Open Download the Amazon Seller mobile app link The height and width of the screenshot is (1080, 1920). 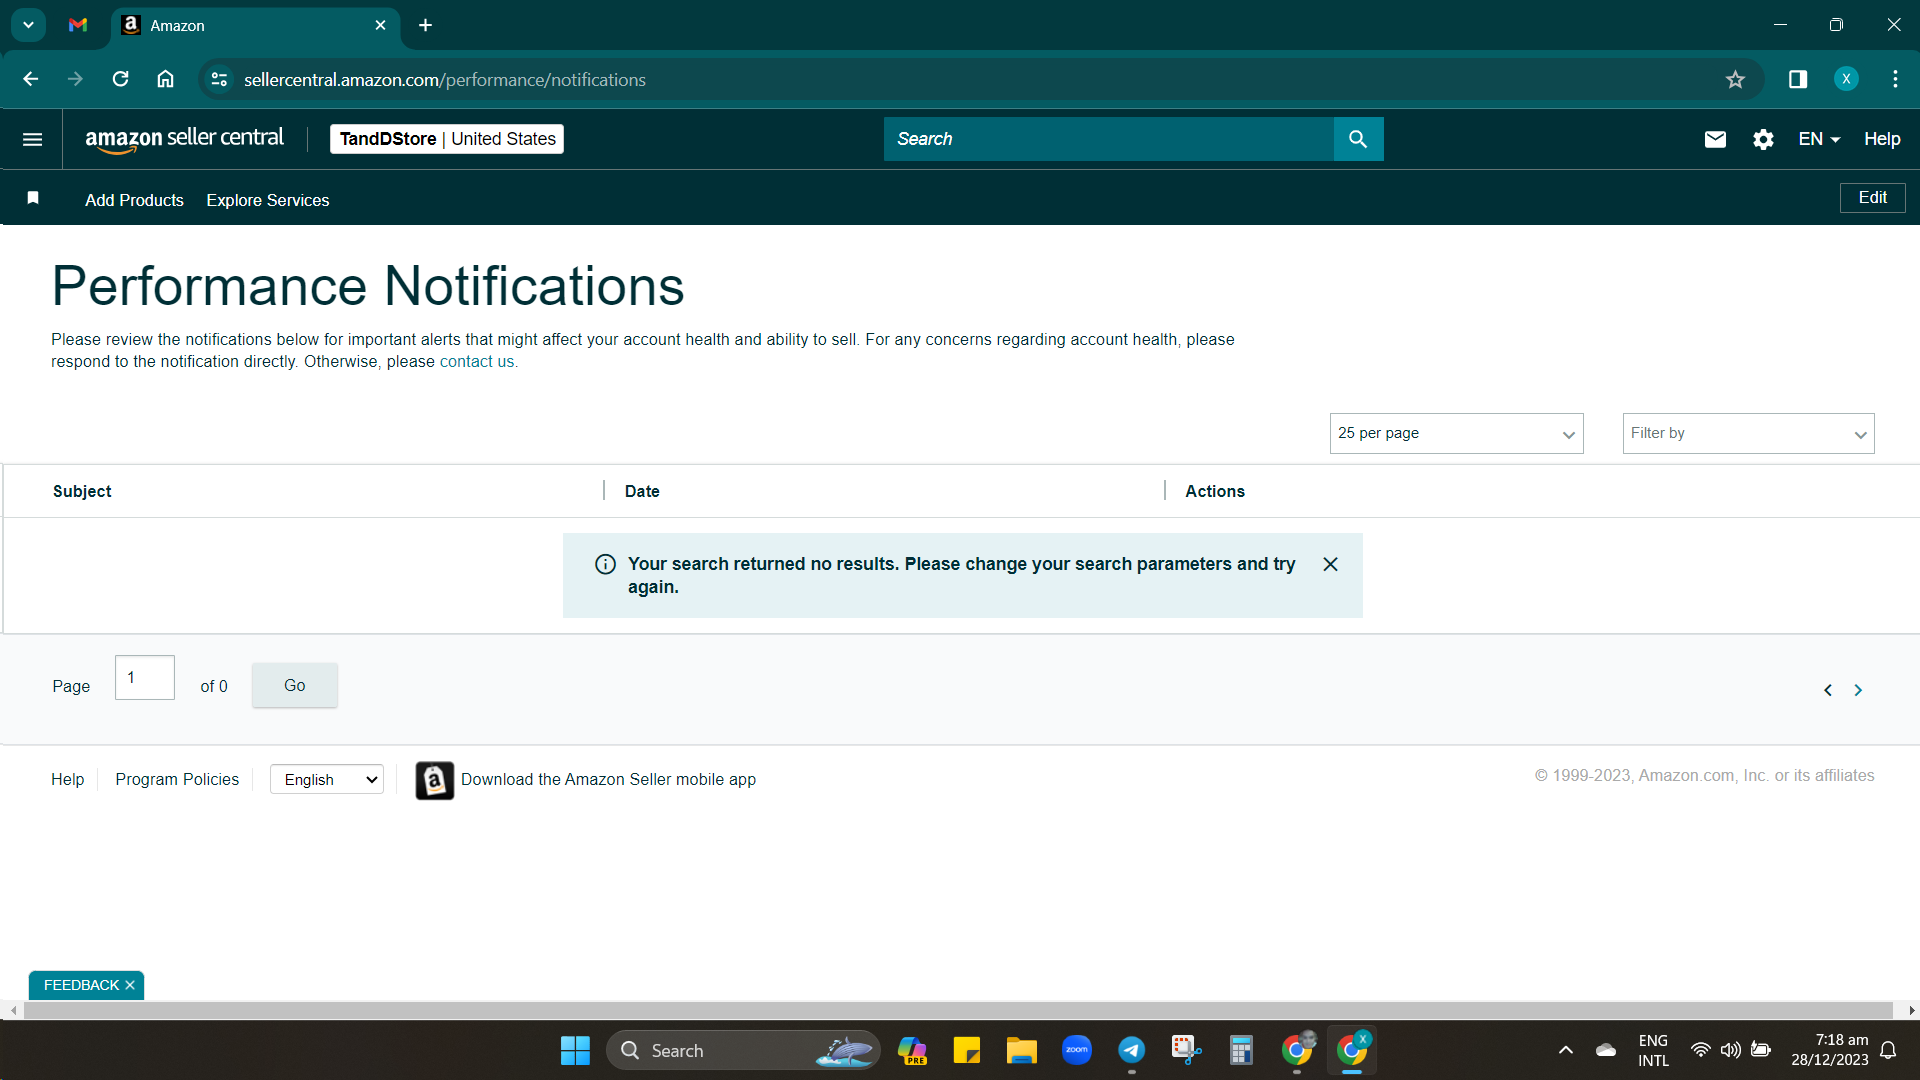pos(608,779)
